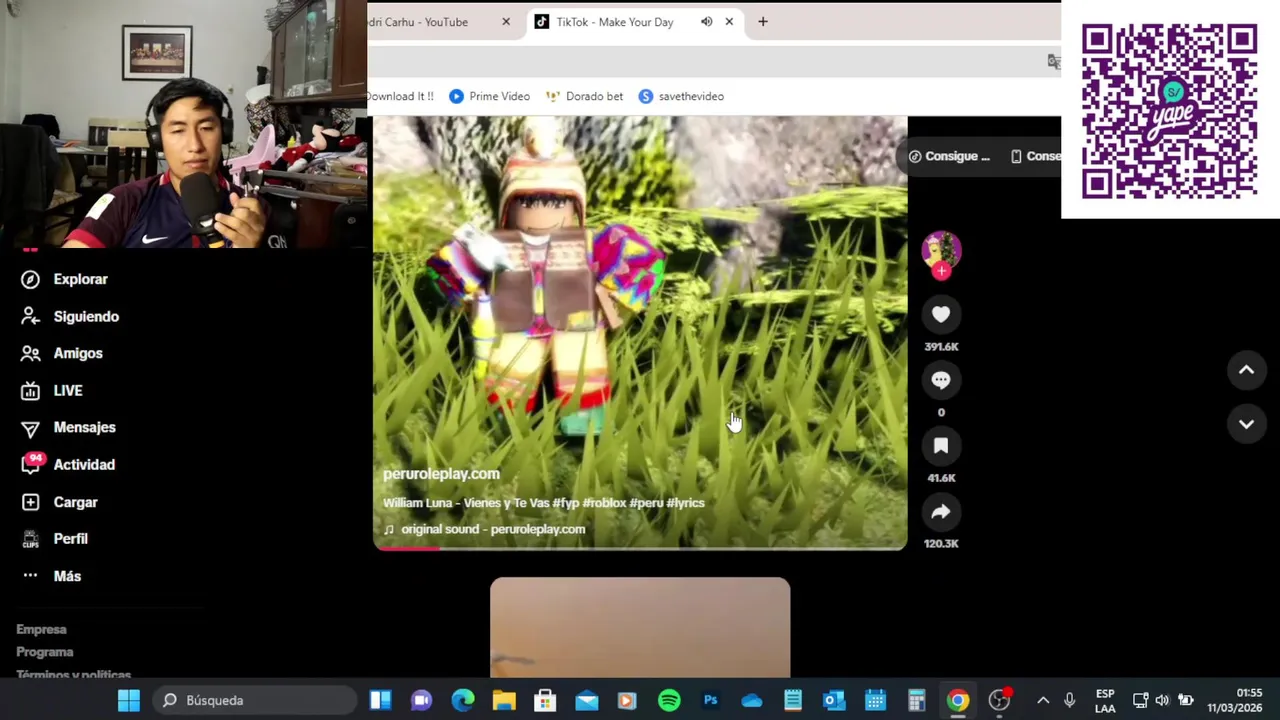Go to next video with down chevron
Image resolution: width=1280 pixels, height=720 pixels.
1246,424
